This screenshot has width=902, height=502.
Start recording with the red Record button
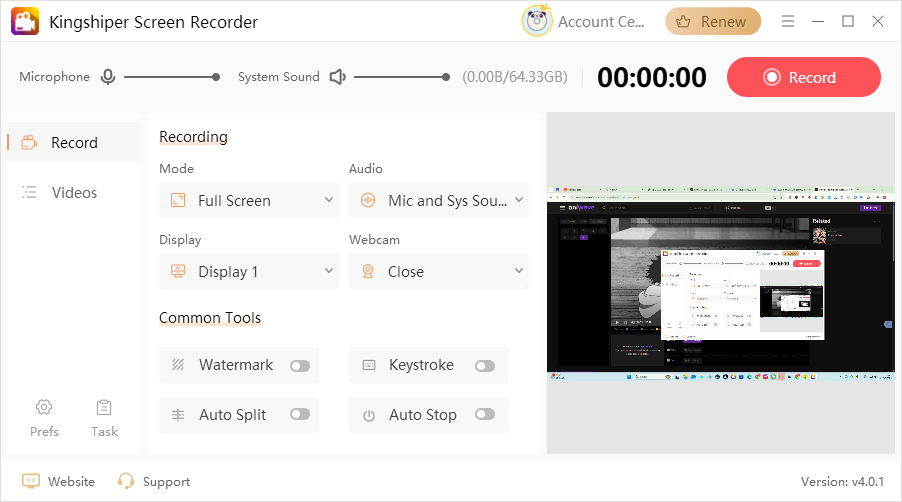click(804, 77)
